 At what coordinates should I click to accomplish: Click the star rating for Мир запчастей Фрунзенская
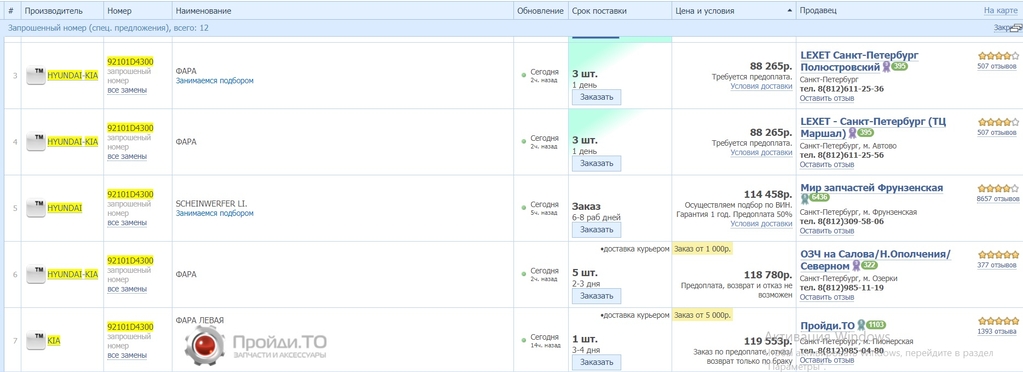998,189
